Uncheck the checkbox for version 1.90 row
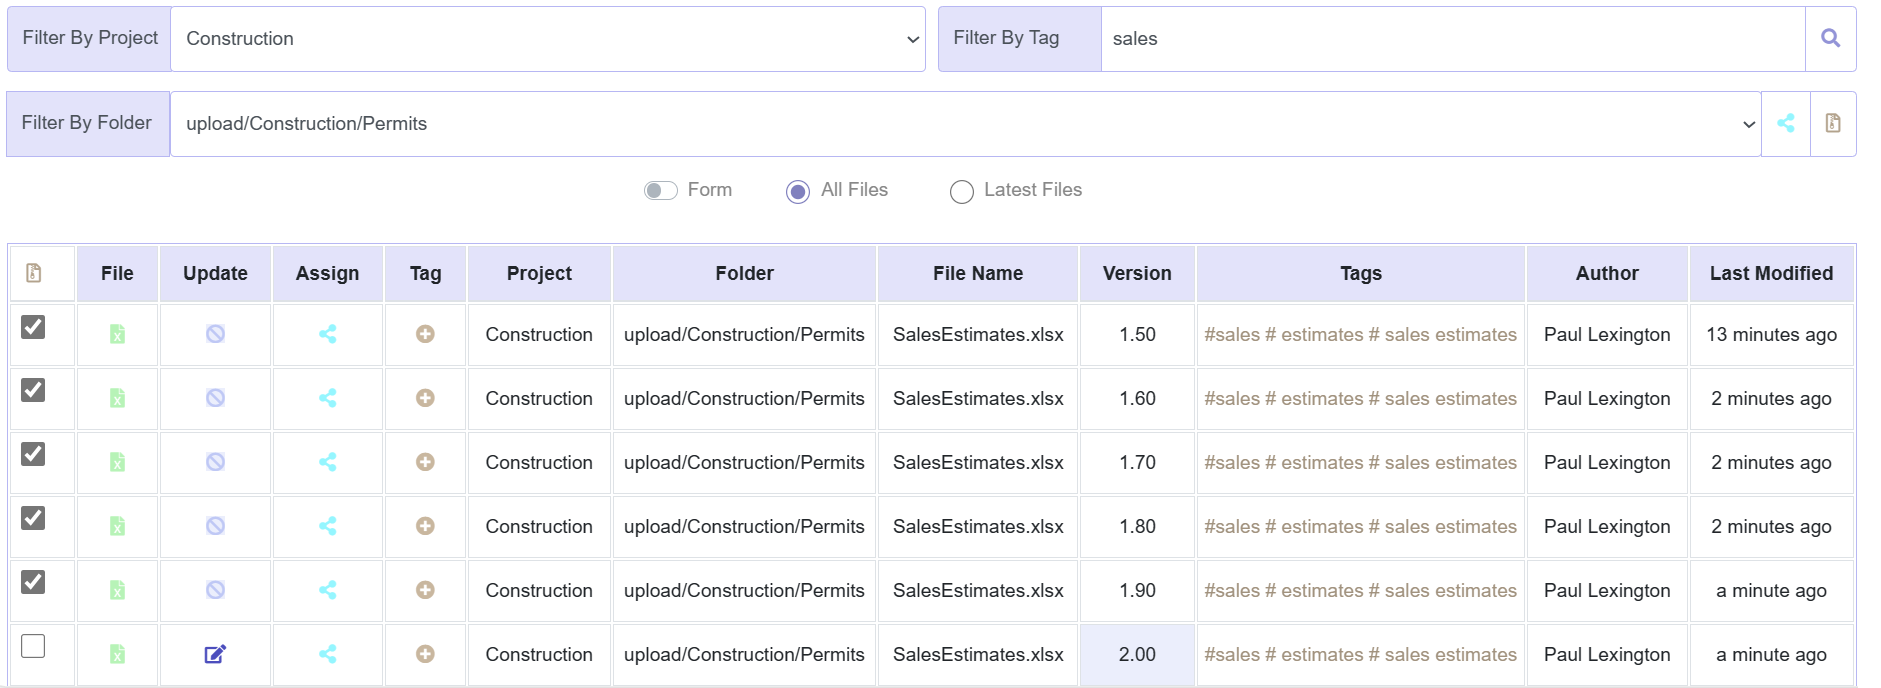1881x688 pixels. pyautogui.click(x=33, y=582)
